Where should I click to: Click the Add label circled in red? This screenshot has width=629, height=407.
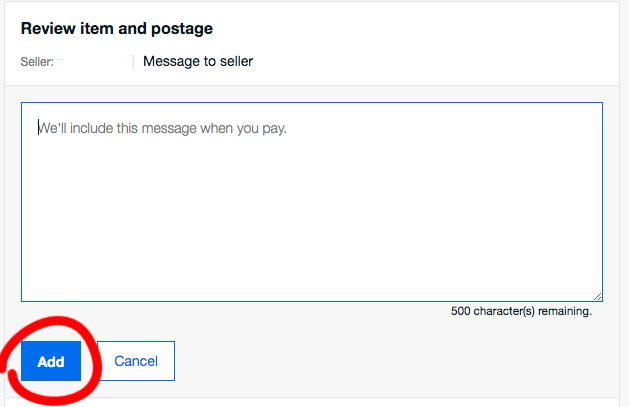pyautogui.click(x=51, y=362)
